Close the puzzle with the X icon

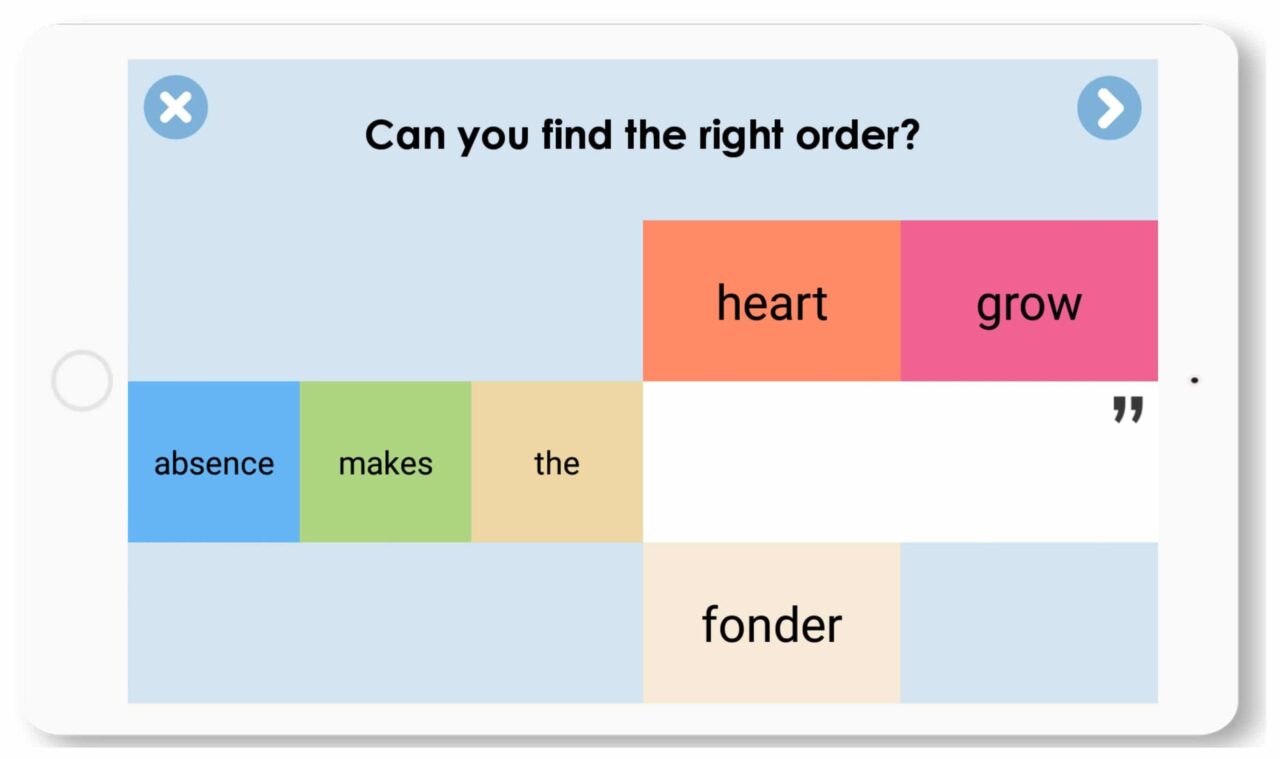point(176,107)
